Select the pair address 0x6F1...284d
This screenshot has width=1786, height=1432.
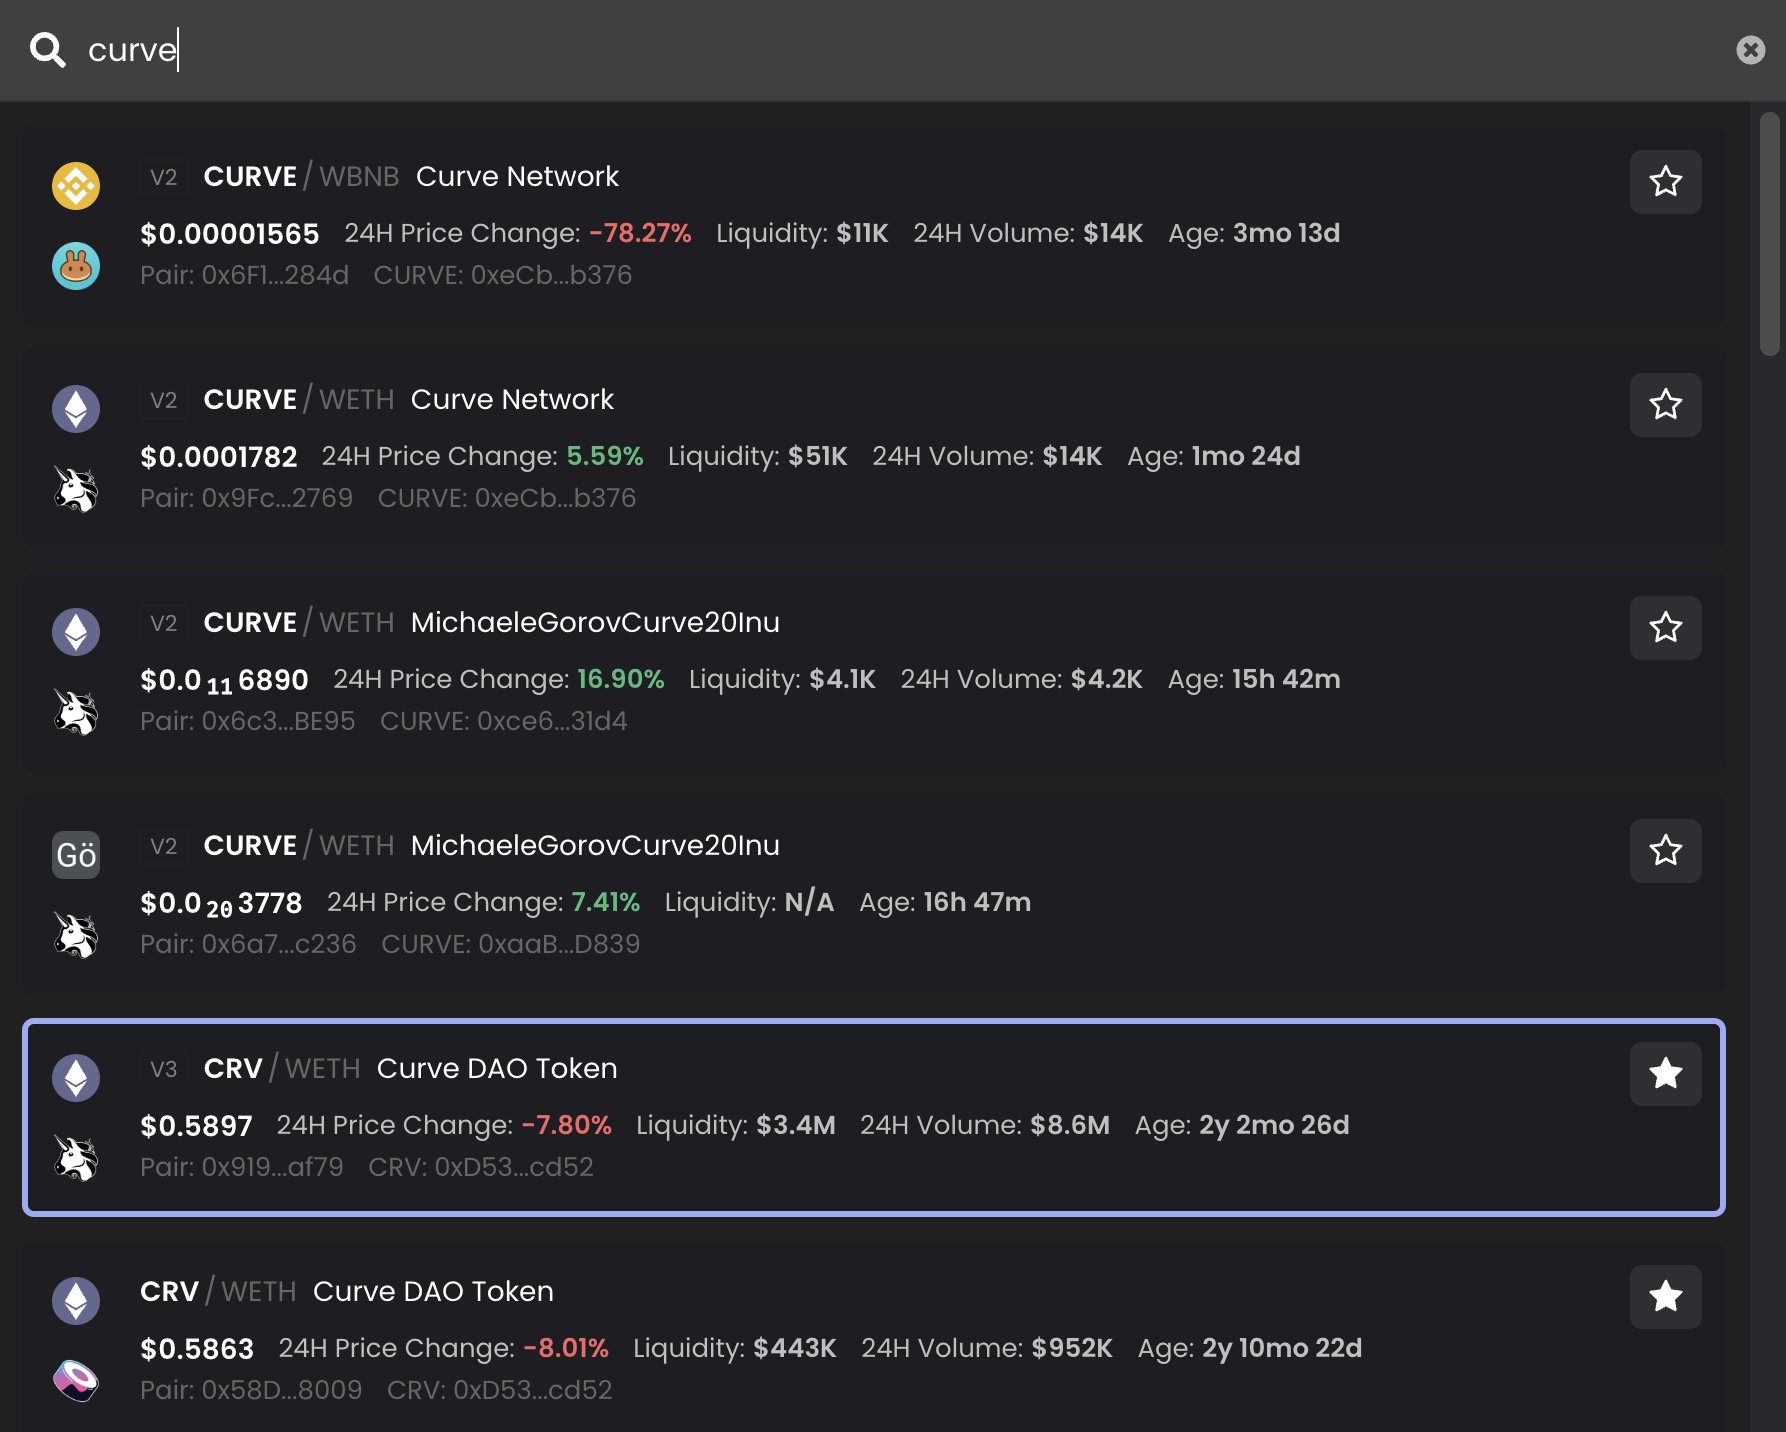[x=245, y=275]
